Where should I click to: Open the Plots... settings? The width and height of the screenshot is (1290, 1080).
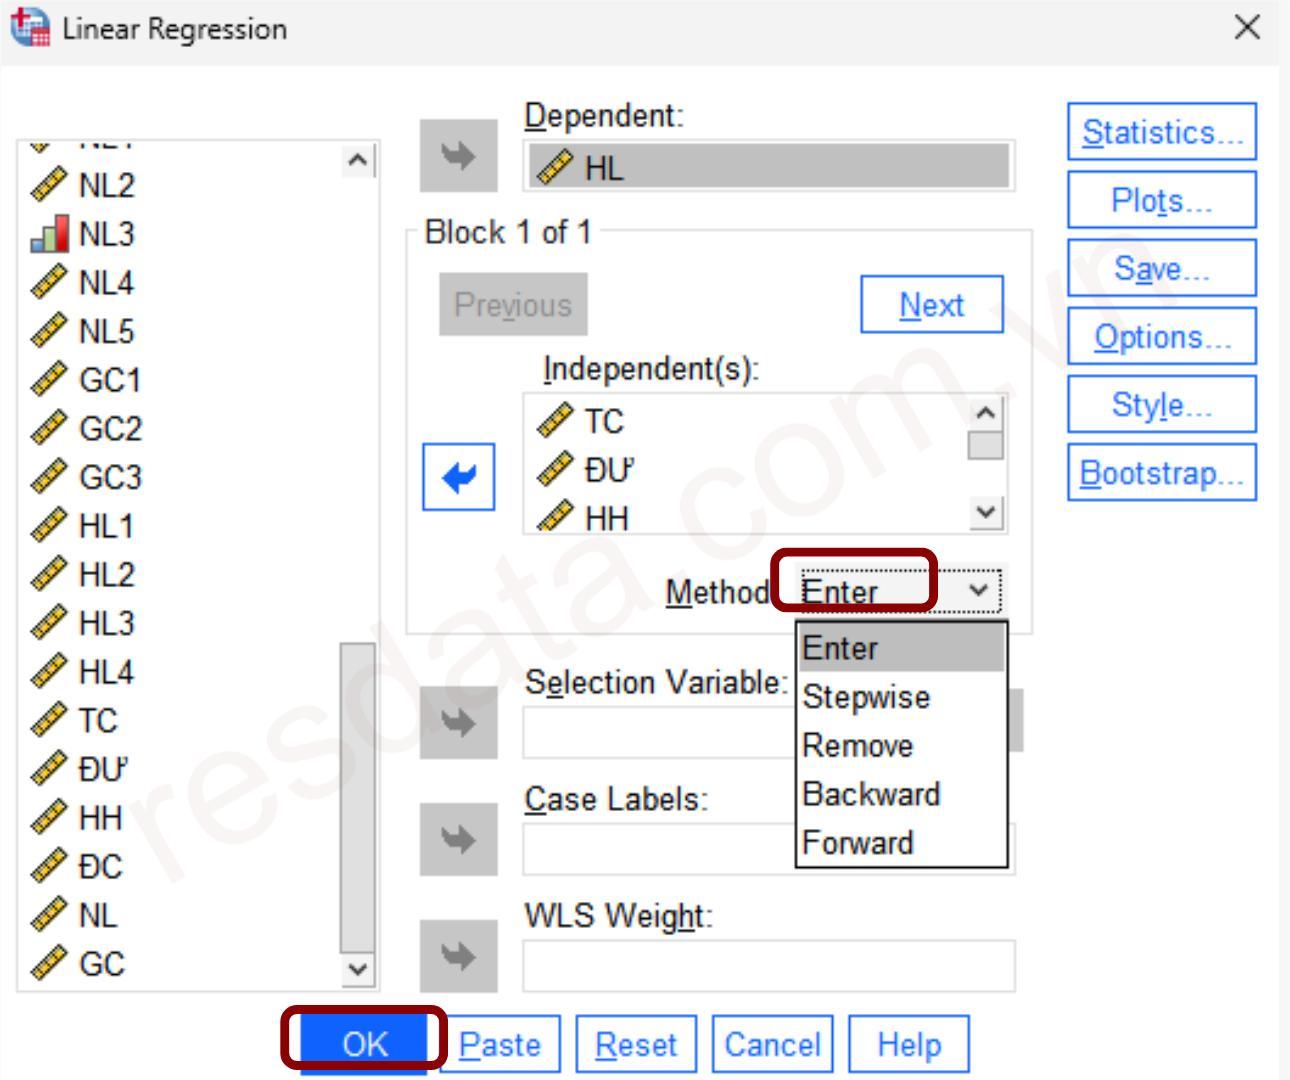tap(1162, 200)
